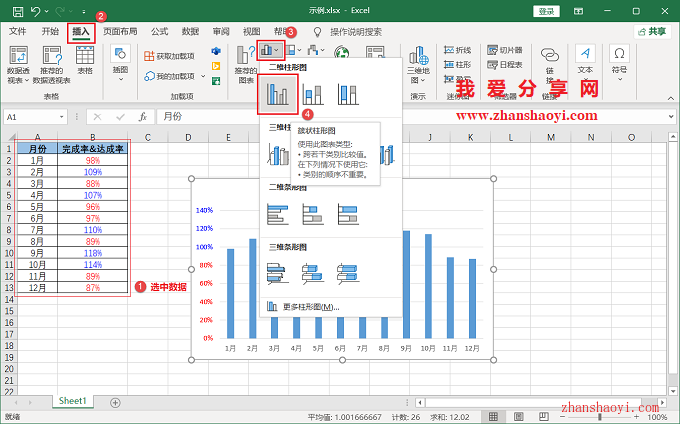Viewport: 680px width, 424px height.
Task: Collapse the ribbon with the chevron
Action: pyautogui.click(x=670, y=98)
